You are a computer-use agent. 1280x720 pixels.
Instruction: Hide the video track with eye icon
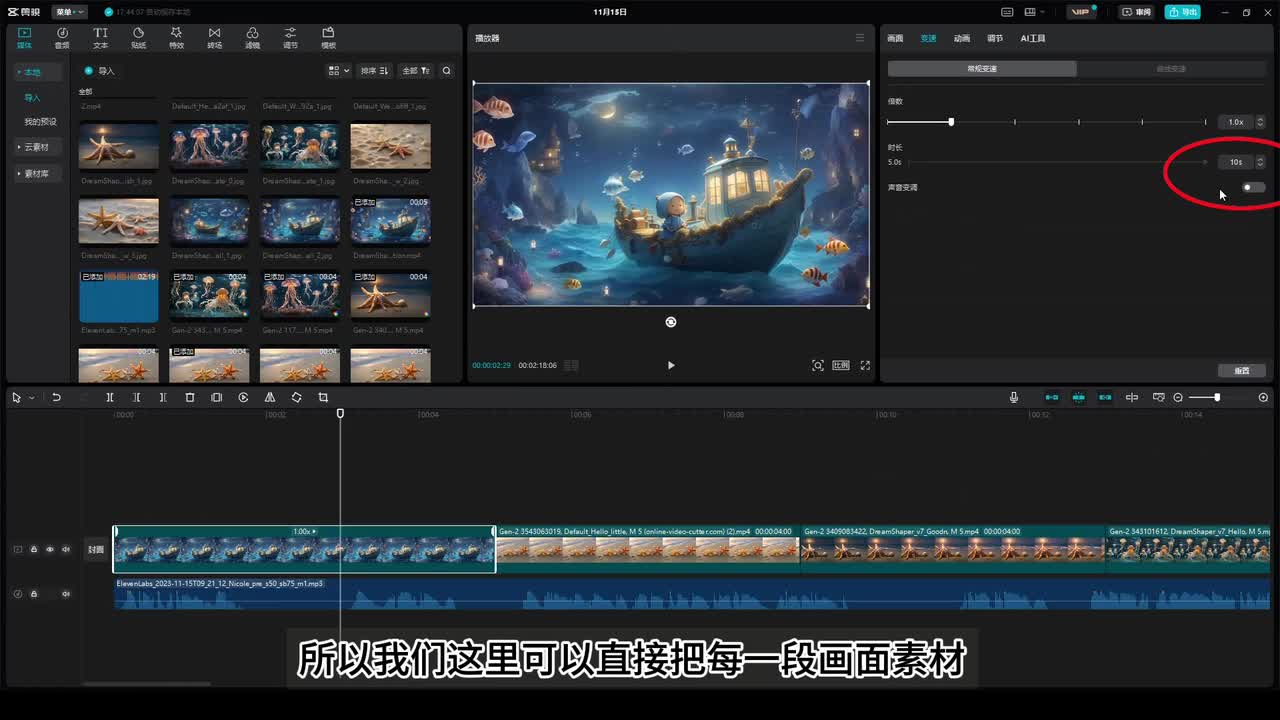(x=50, y=549)
